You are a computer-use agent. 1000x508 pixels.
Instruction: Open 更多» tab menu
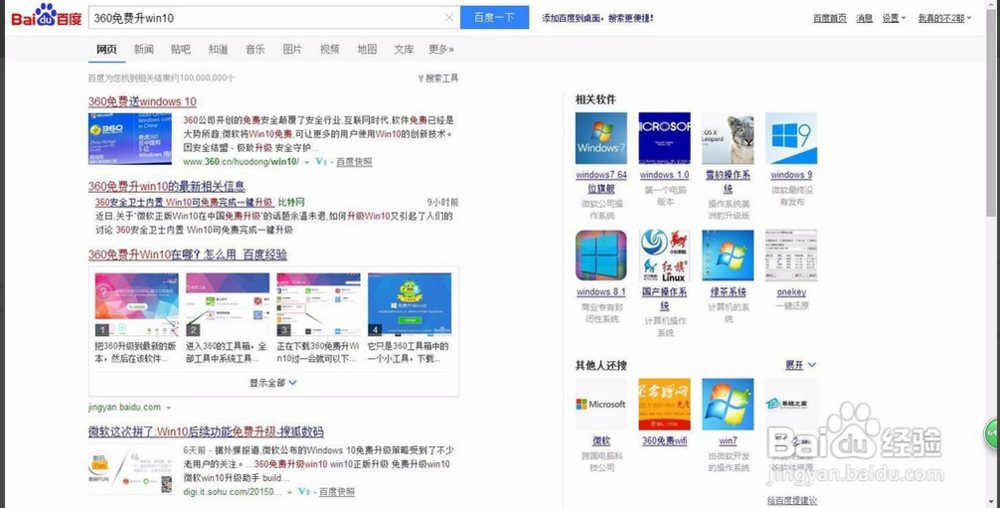pyautogui.click(x=441, y=49)
